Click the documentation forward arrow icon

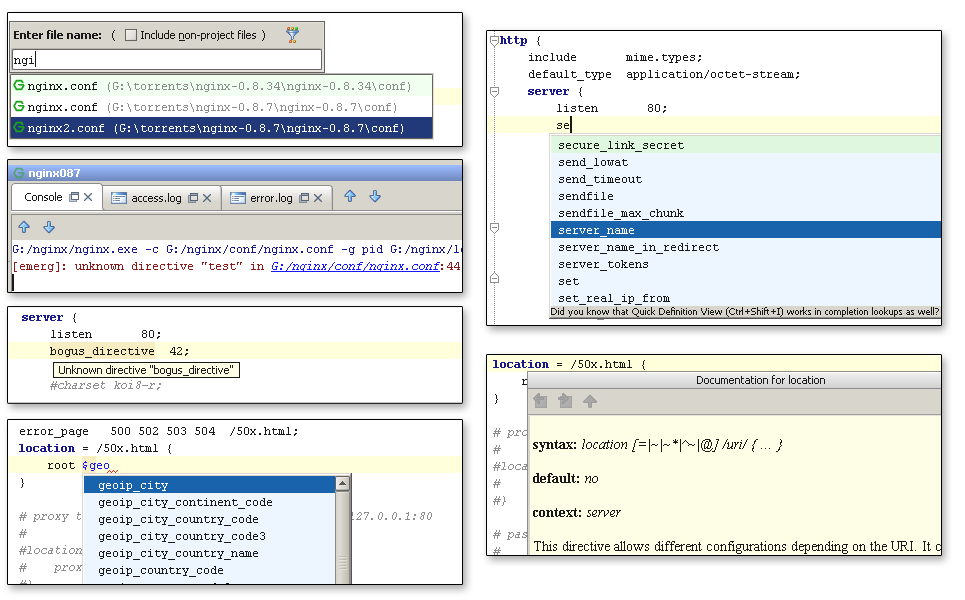[x=565, y=401]
